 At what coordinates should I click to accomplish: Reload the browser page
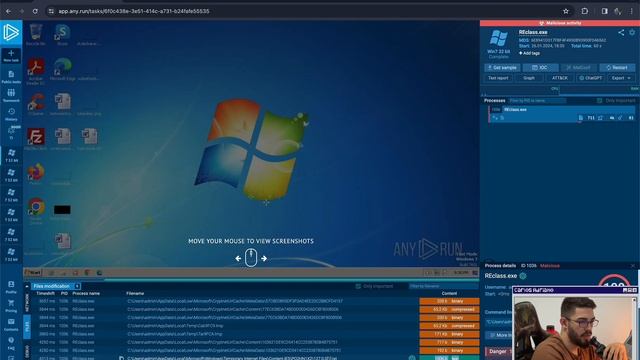click(35, 11)
